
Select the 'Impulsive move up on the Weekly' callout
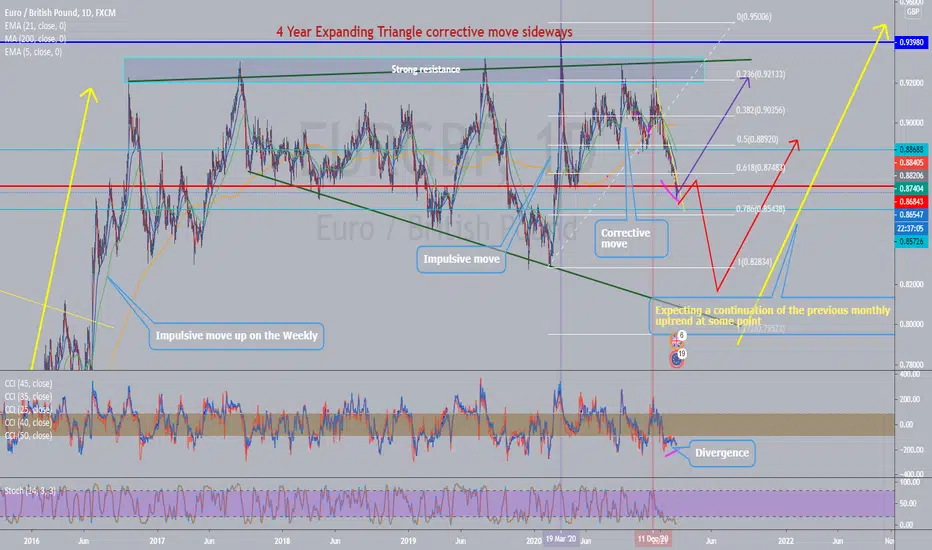pyautogui.click(x=237, y=336)
